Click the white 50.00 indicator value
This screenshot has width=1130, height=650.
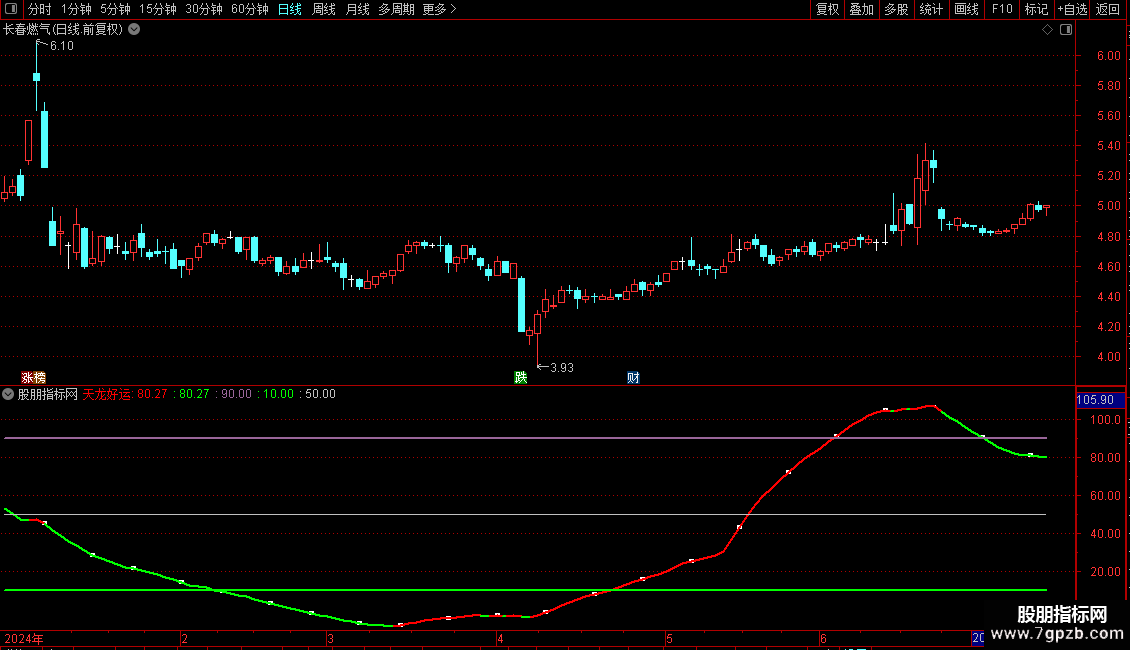click(x=321, y=394)
